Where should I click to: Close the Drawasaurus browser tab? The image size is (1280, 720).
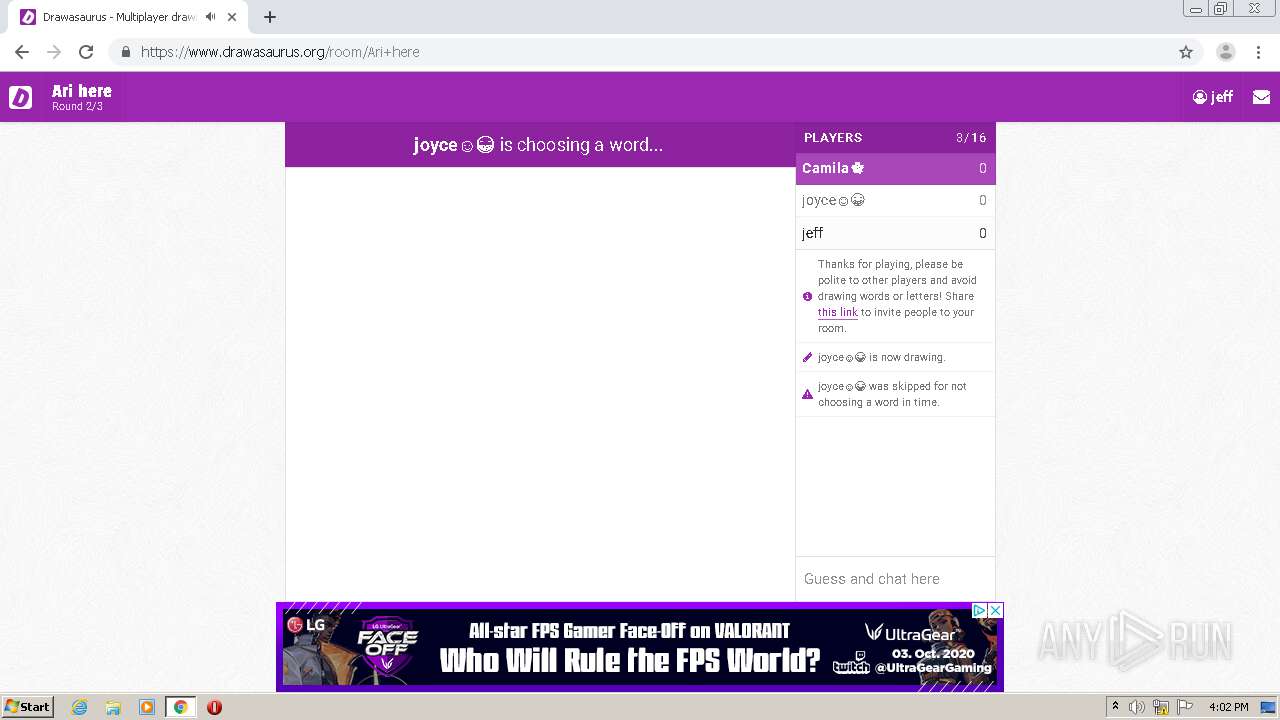pos(232,17)
